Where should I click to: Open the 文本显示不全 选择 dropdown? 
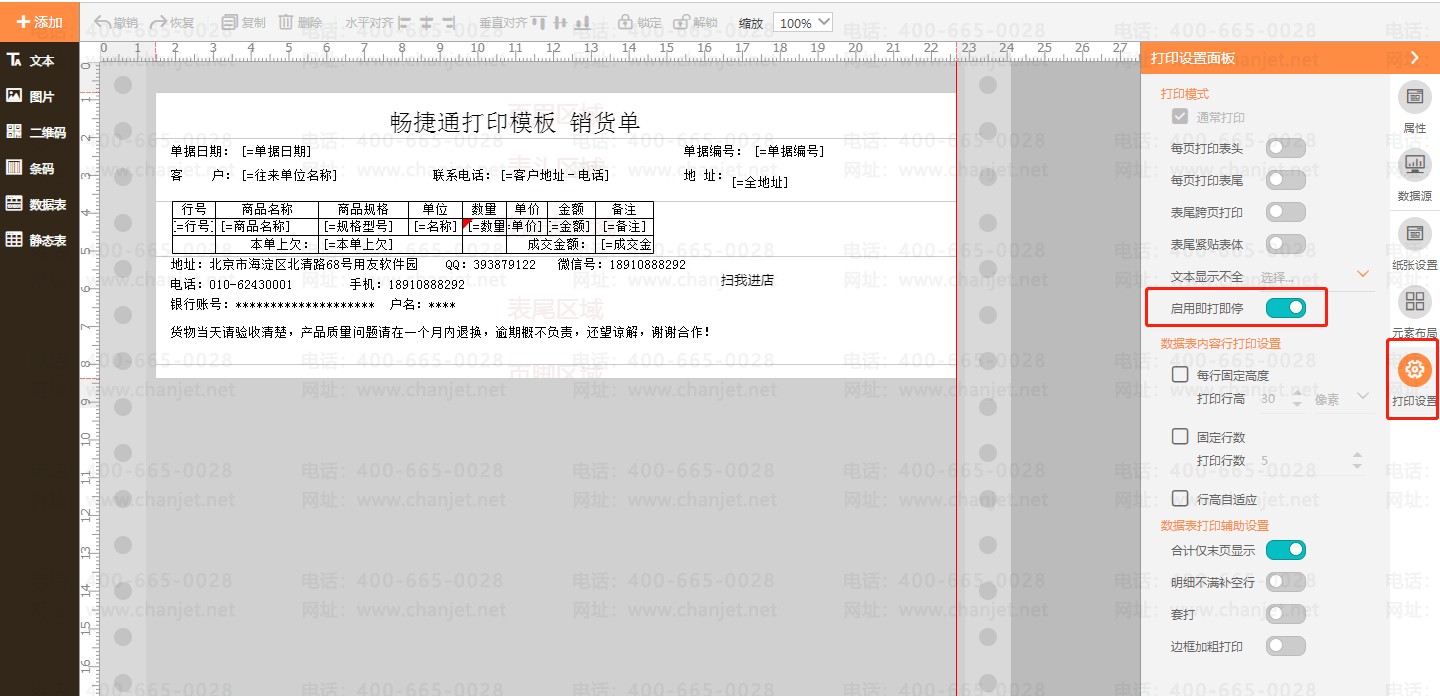(1315, 276)
